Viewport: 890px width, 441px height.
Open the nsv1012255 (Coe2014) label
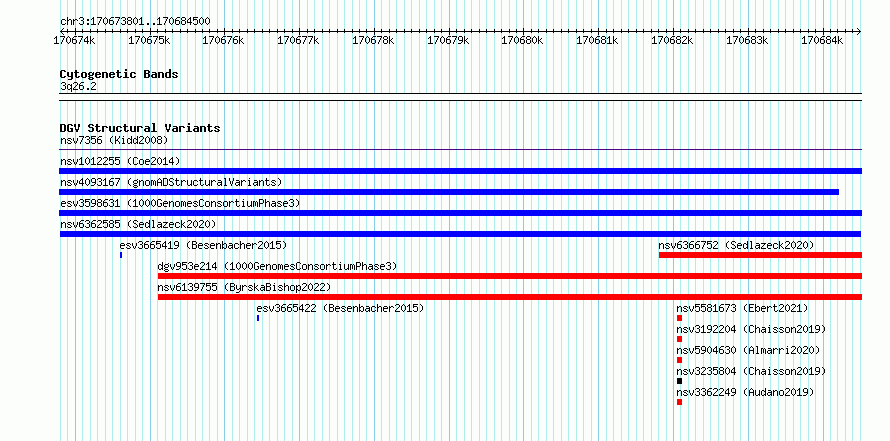[x=120, y=161]
